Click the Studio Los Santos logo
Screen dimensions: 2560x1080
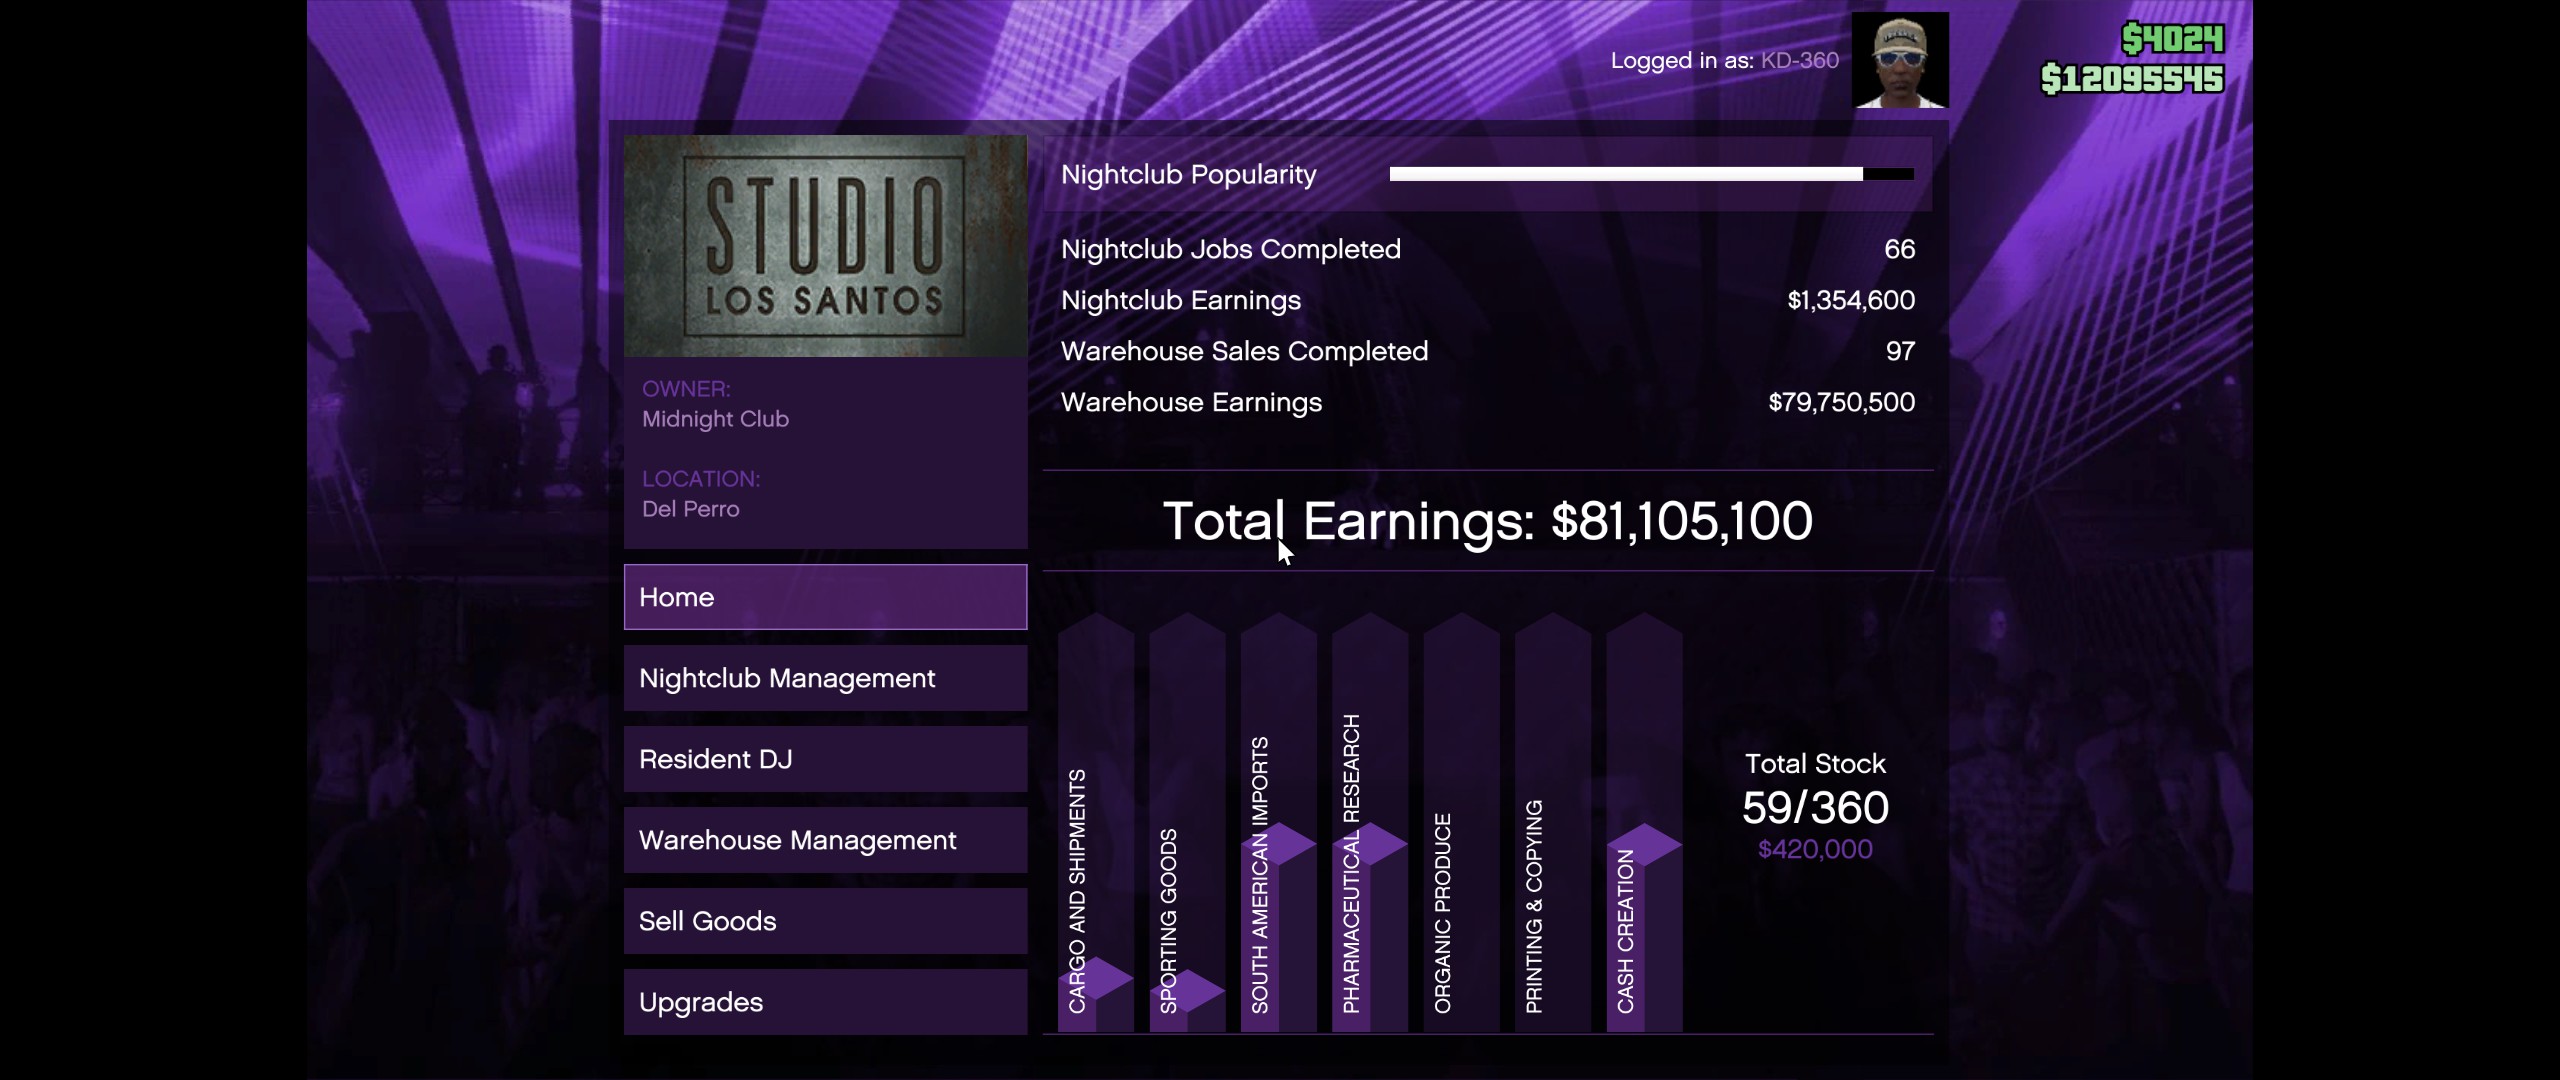click(825, 246)
